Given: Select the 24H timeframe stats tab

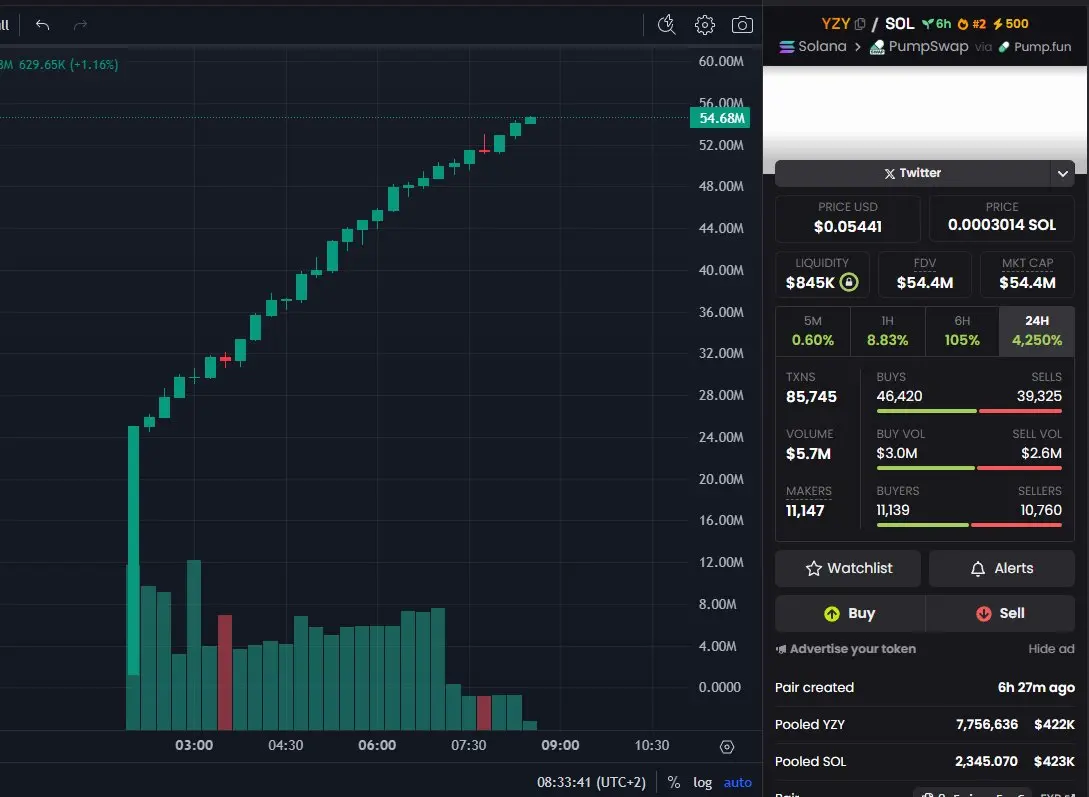Looking at the screenshot, I should point(1037,331).
